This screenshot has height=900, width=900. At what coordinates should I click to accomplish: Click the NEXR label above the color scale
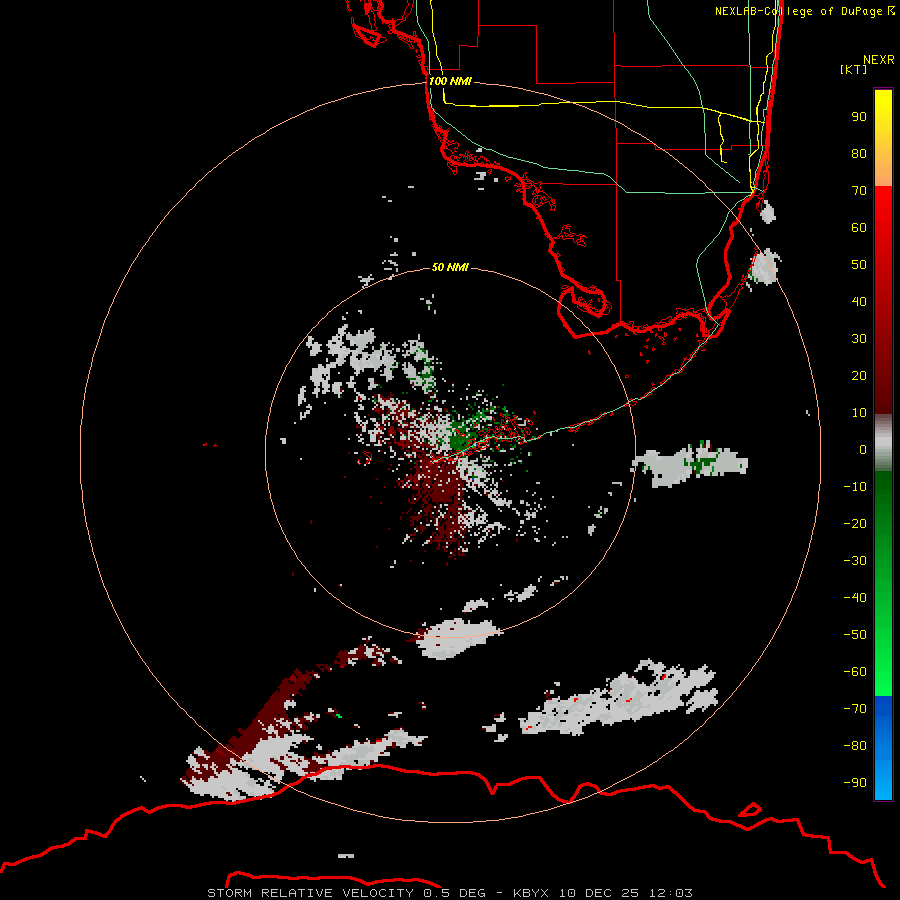[879, 60]
